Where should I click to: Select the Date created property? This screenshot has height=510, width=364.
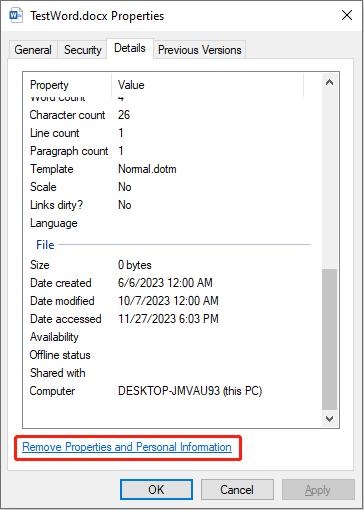tap(61, 283)
